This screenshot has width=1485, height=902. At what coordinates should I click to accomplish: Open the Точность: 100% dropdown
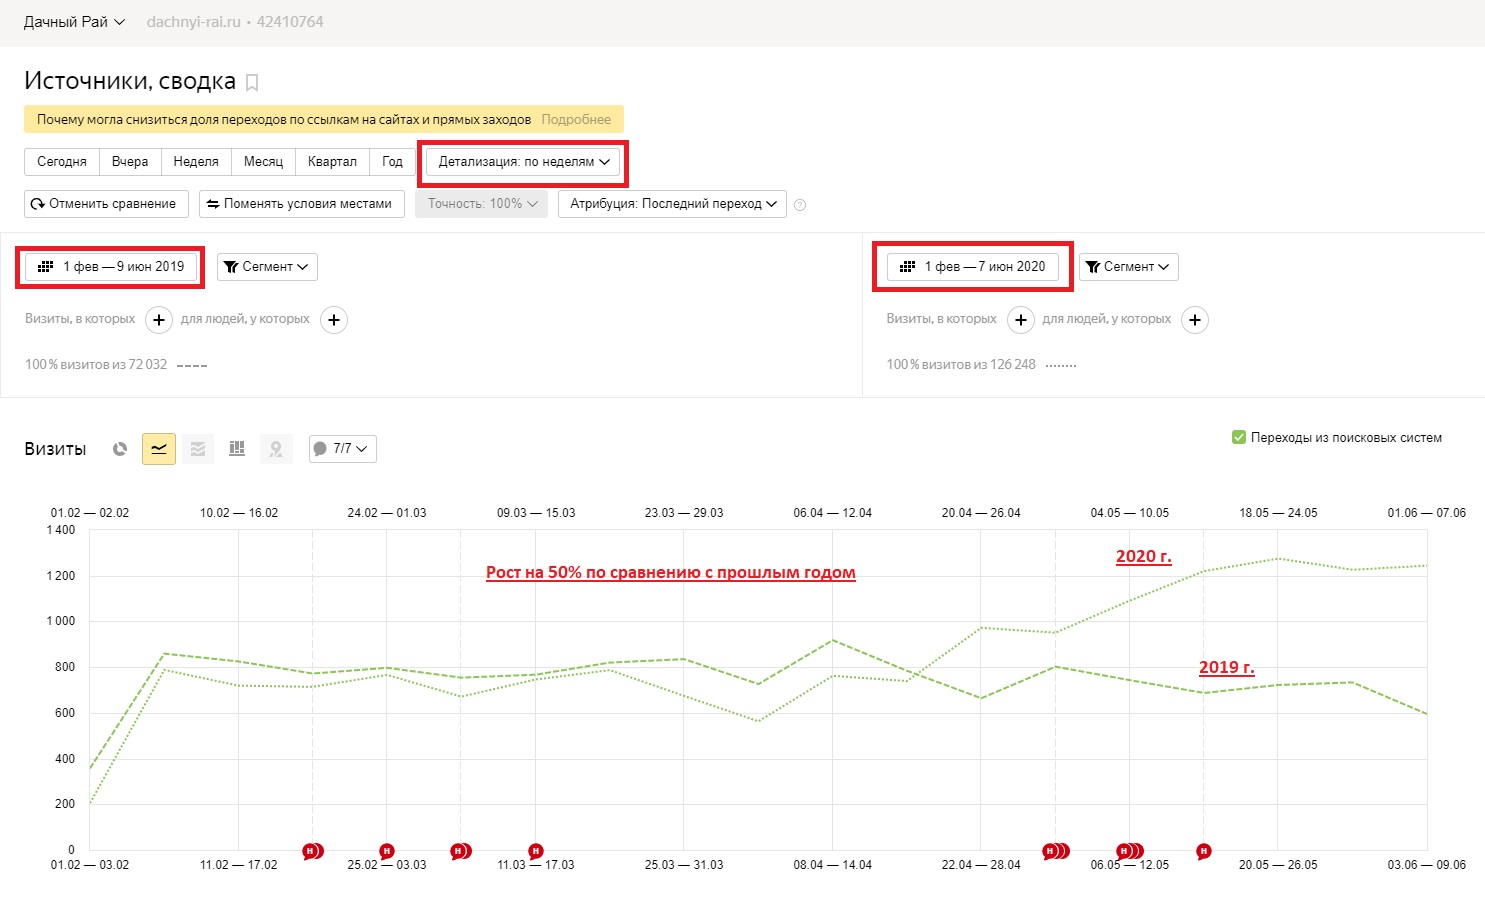click(x=482, y=204)
